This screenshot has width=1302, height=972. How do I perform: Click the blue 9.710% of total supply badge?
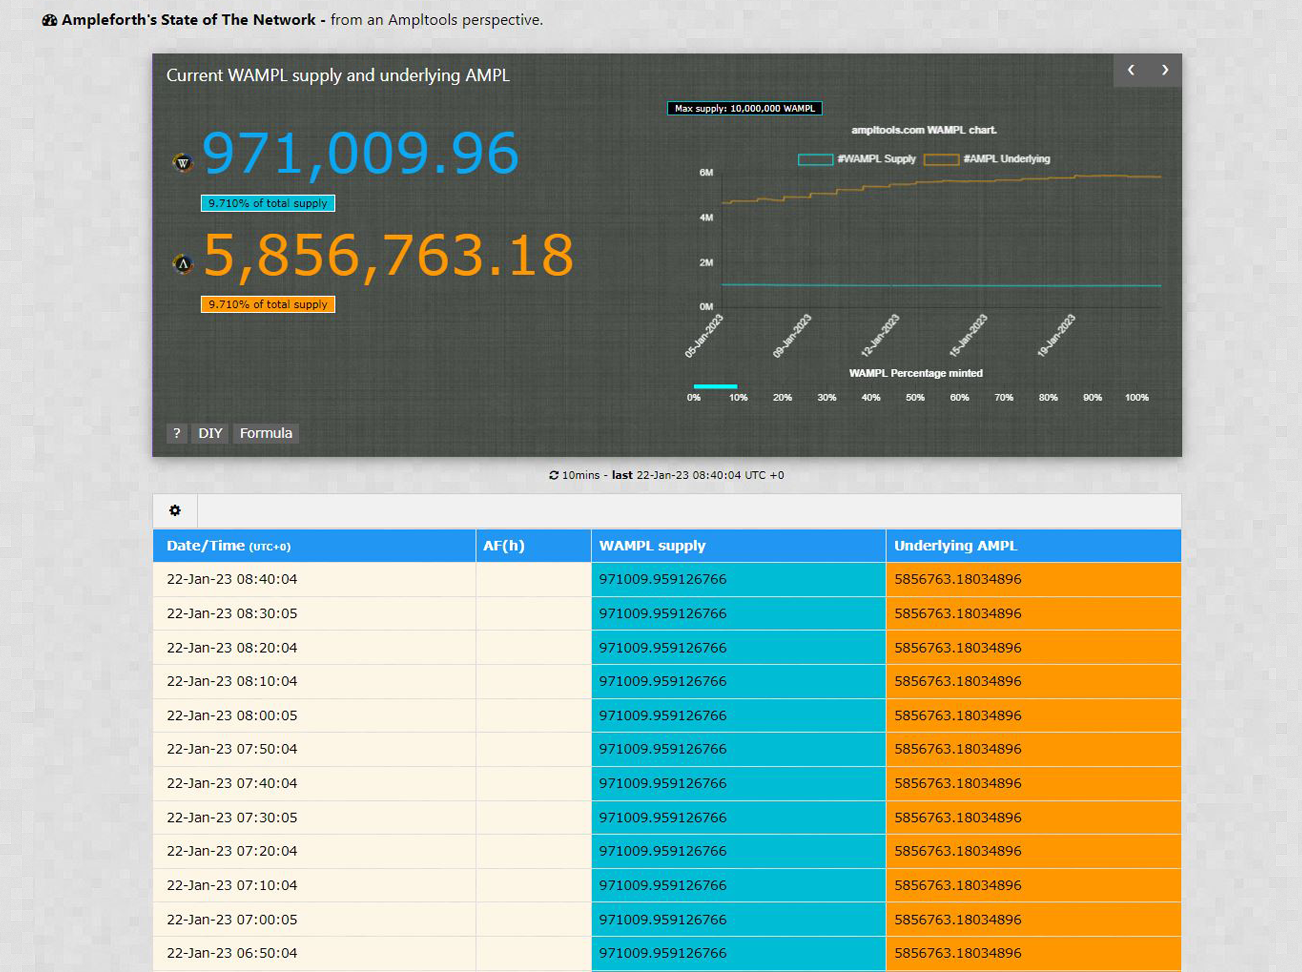[x=268, y=203]
